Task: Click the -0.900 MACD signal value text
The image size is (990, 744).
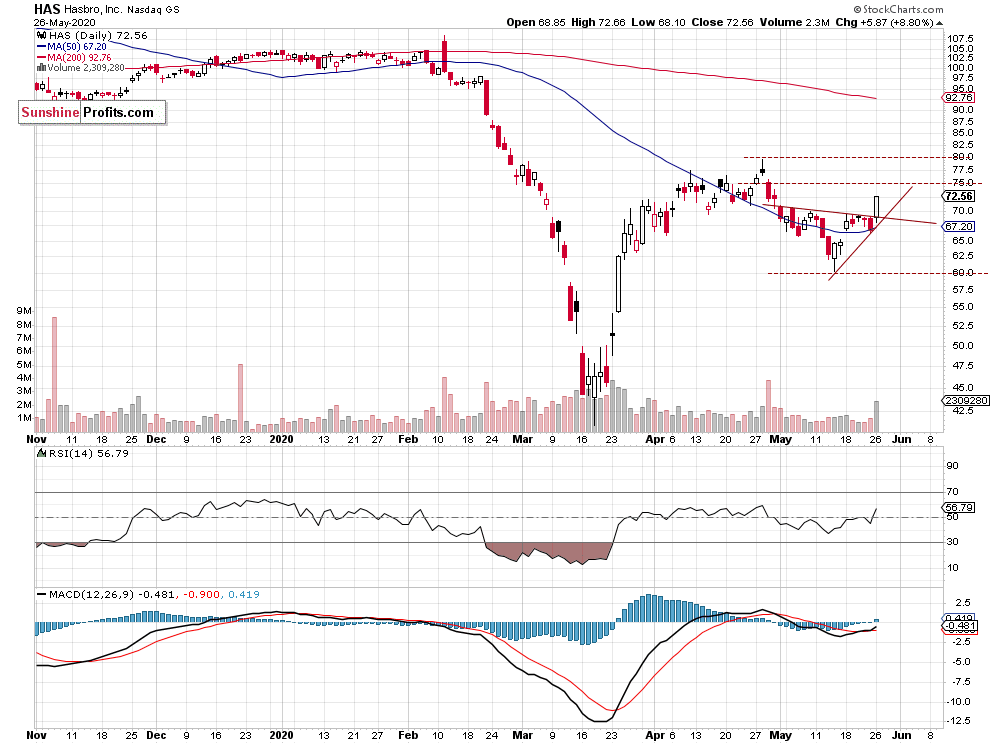Action: [203, 594]
